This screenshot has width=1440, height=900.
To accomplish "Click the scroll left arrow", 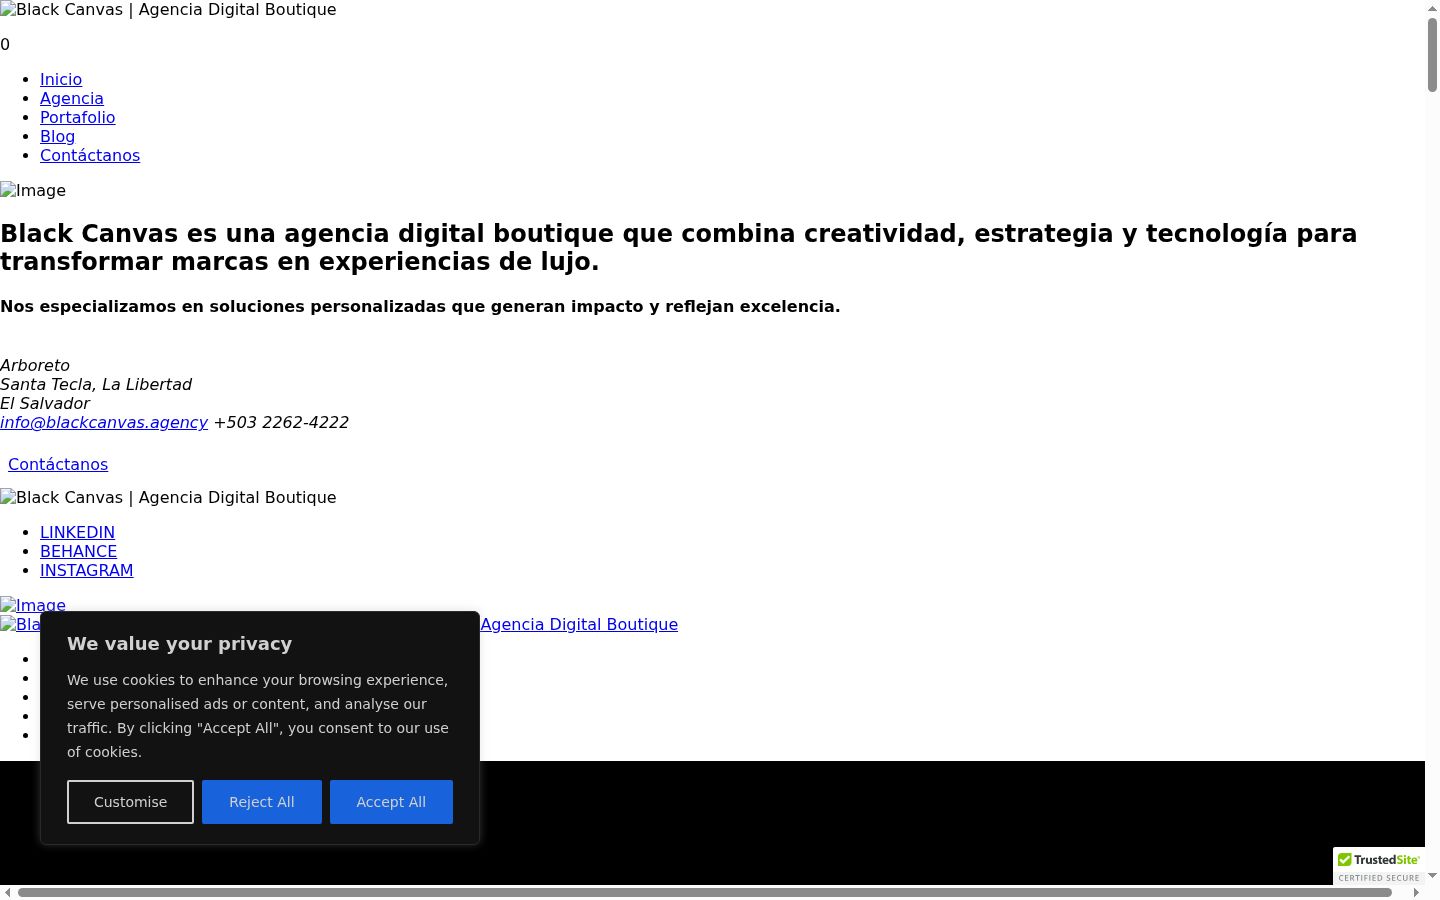I will click(8, 892).
